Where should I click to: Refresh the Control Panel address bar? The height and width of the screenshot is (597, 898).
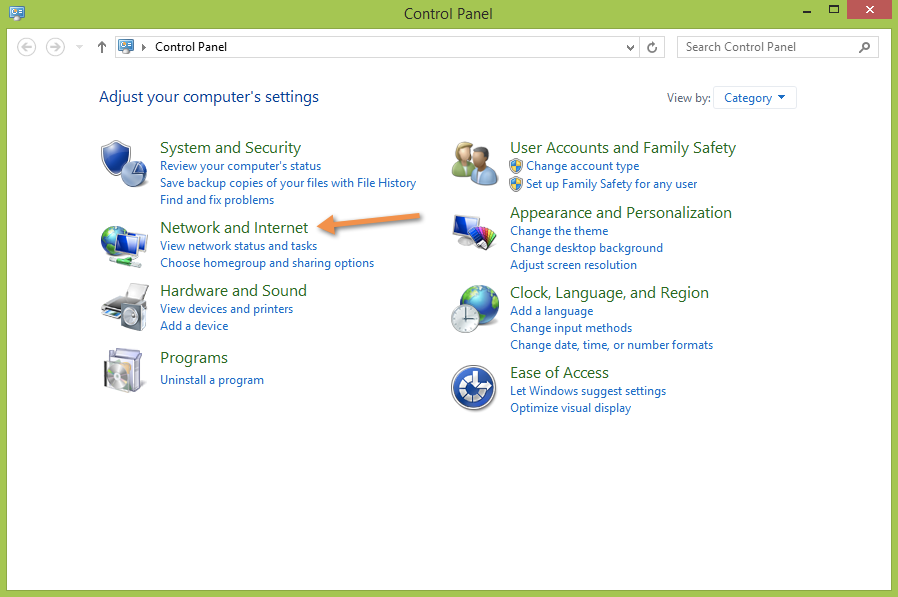(x=653, y=47)
